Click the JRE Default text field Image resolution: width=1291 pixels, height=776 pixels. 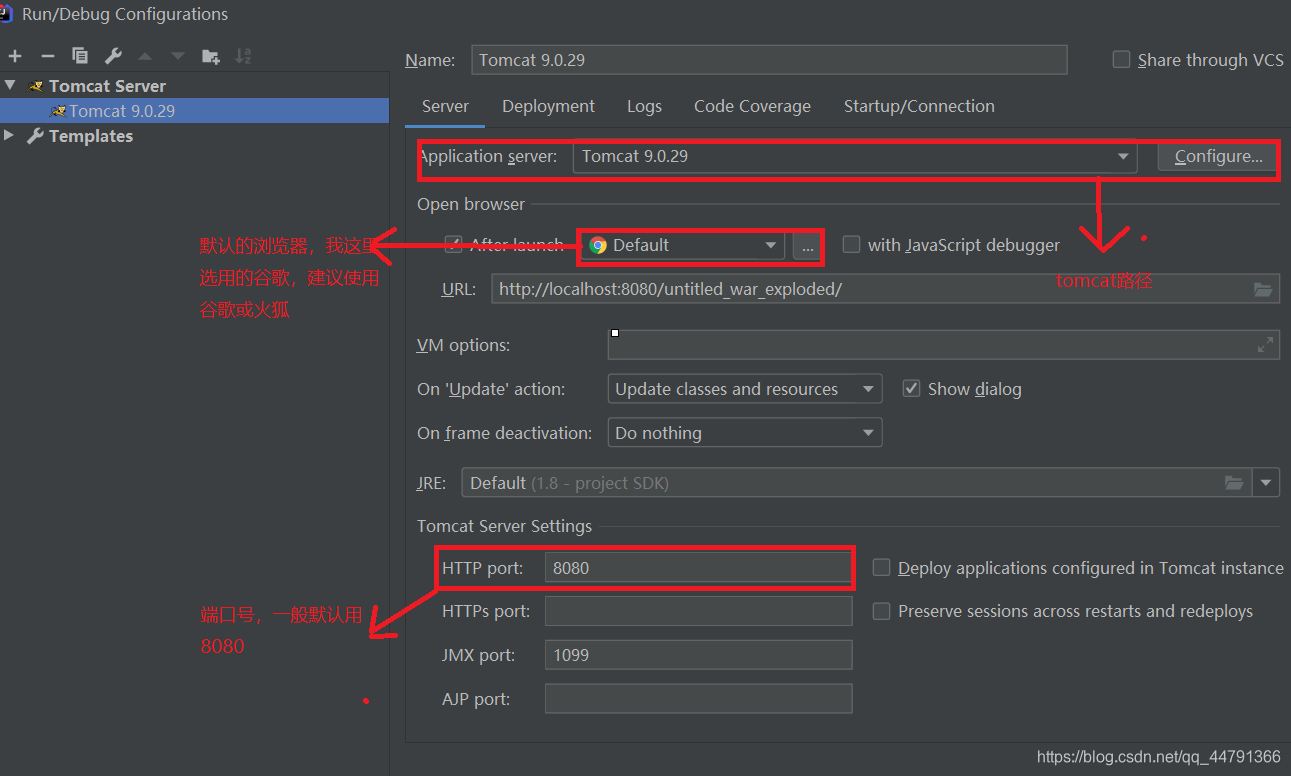pos(856,483)
